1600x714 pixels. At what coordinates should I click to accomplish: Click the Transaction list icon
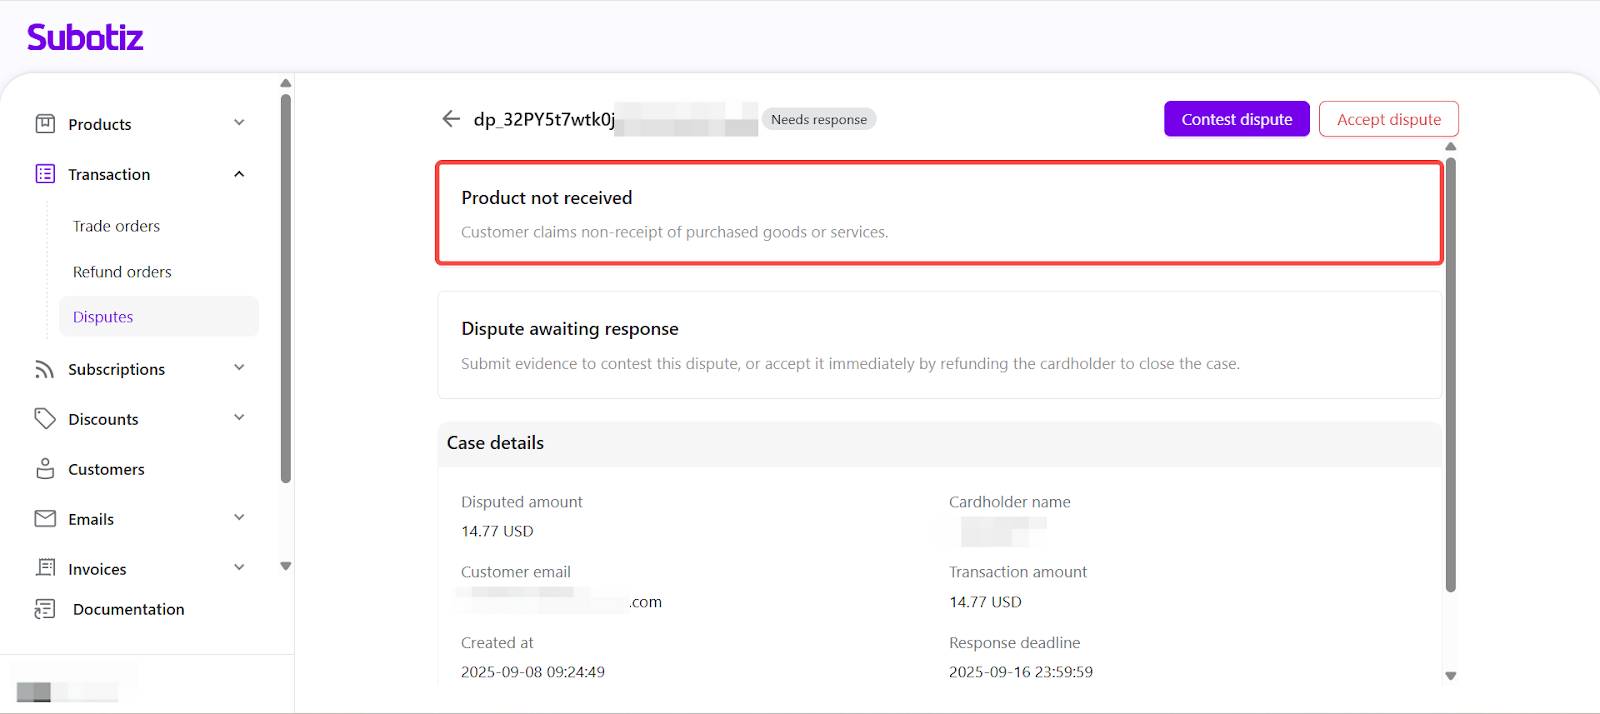(x=45, y=174)
